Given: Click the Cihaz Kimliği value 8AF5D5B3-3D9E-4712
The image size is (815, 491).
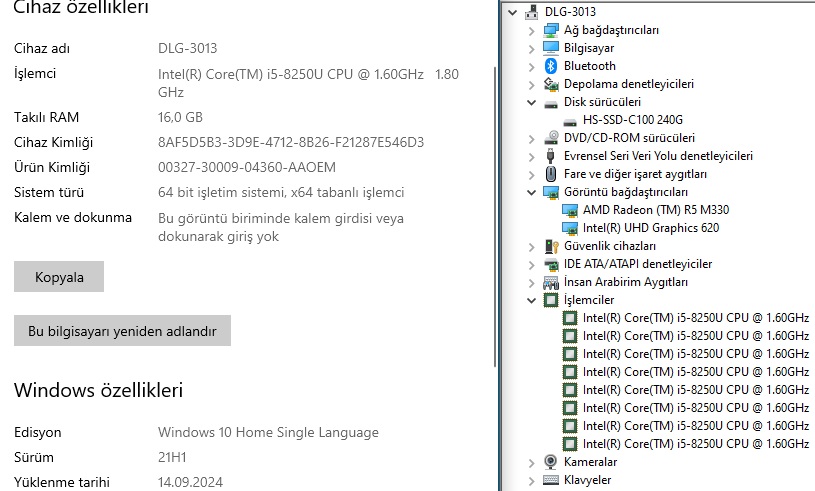Looking at the screenshot, I should pyautogui.click(x=291, y=142).
